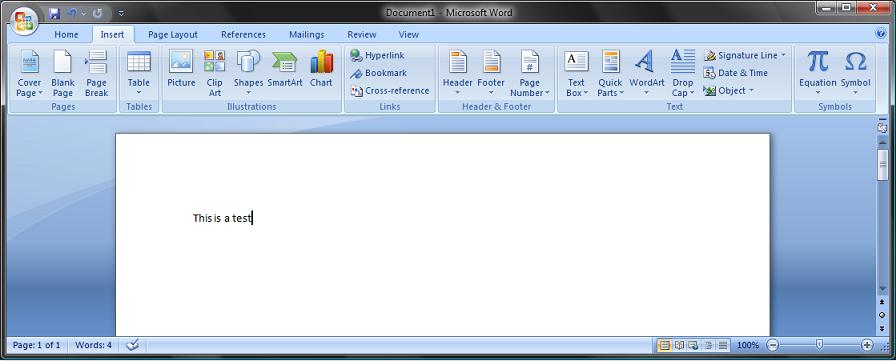Switch to the Page Layout tab

point(173,35)
